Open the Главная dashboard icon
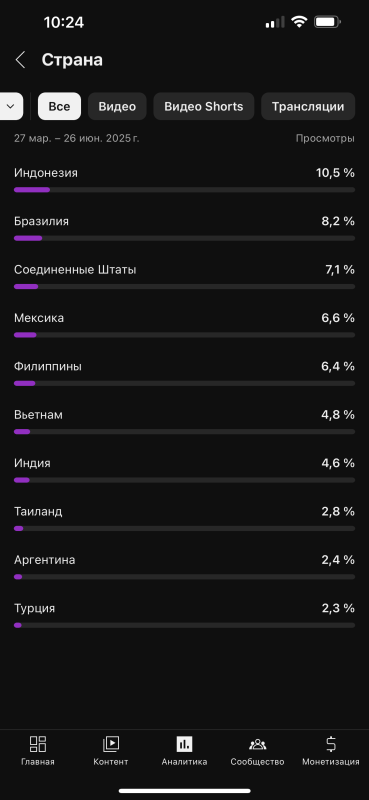Image resolution: width=369 pixels, height=800 pixels. [x=38, y=744]
